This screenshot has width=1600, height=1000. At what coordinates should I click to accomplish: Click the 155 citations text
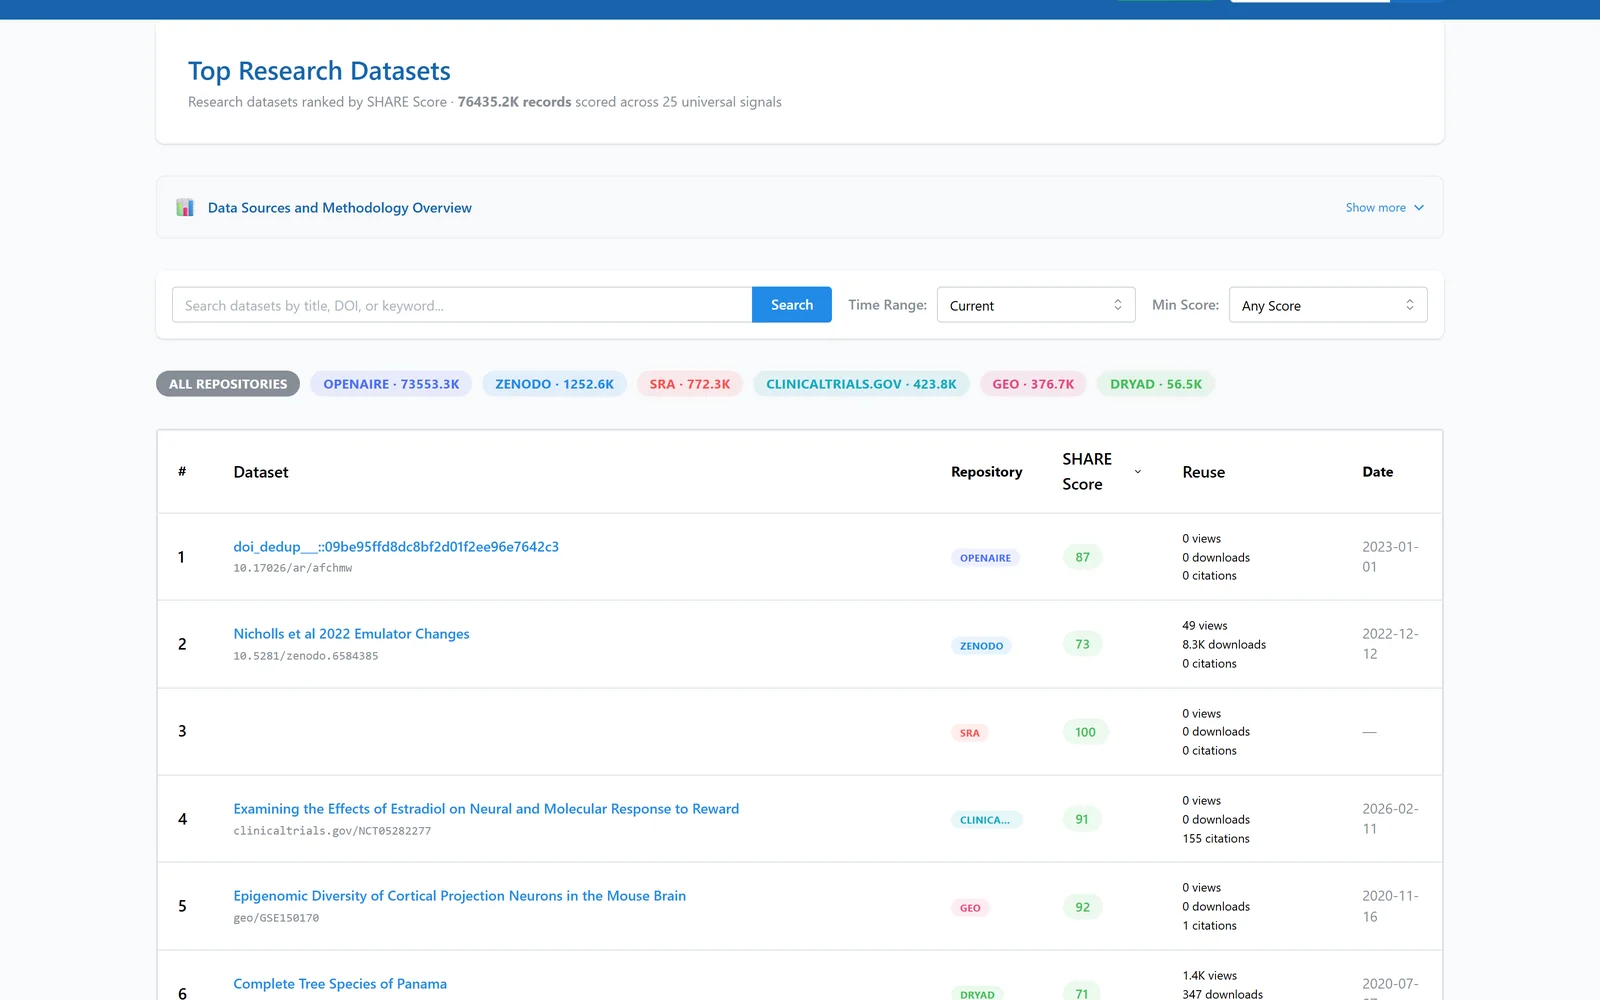pyautogui.click(x=1216, y=839)
